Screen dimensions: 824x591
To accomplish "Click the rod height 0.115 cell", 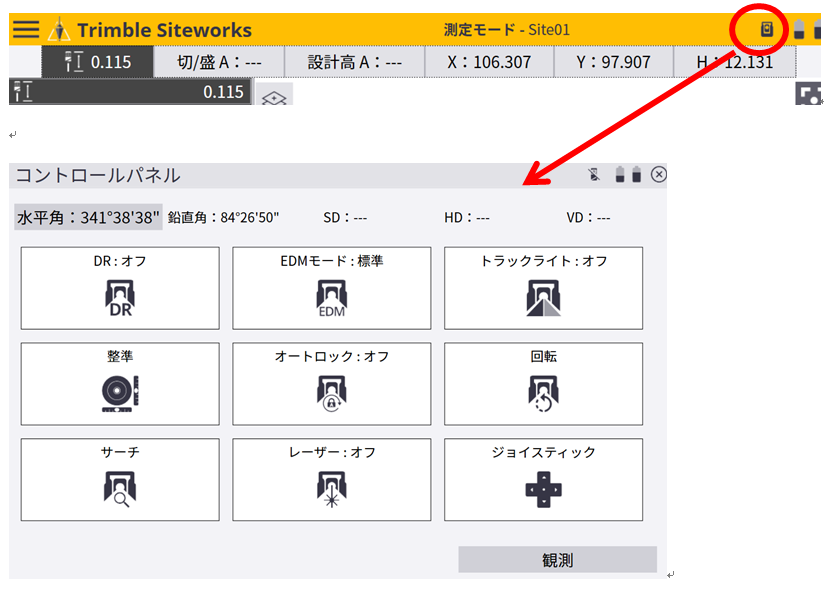I will 98,62.
